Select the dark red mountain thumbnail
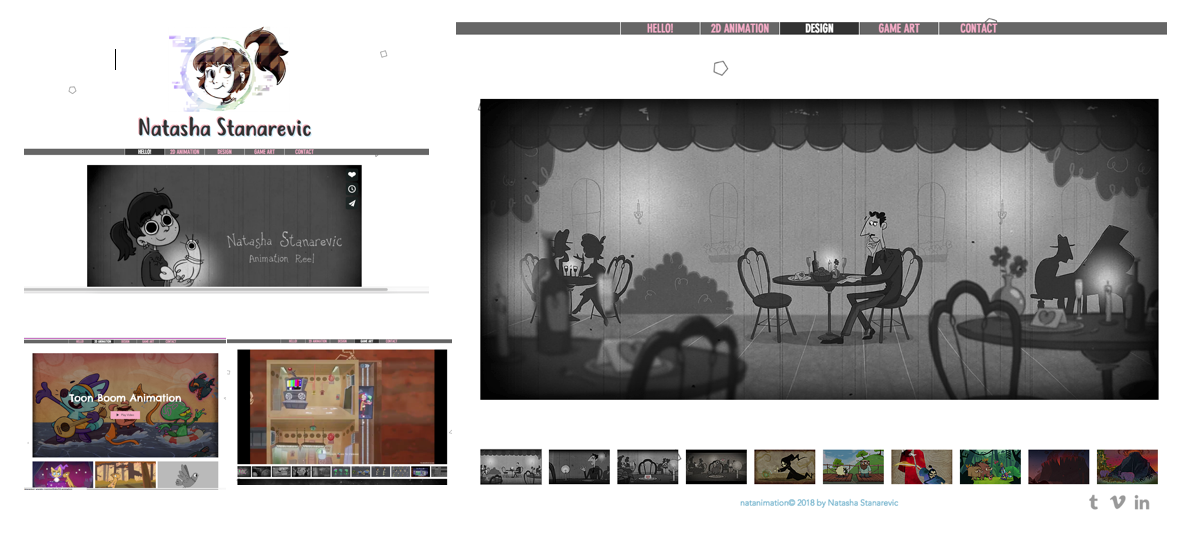 pyautogui.click(x=1059, y=466)
